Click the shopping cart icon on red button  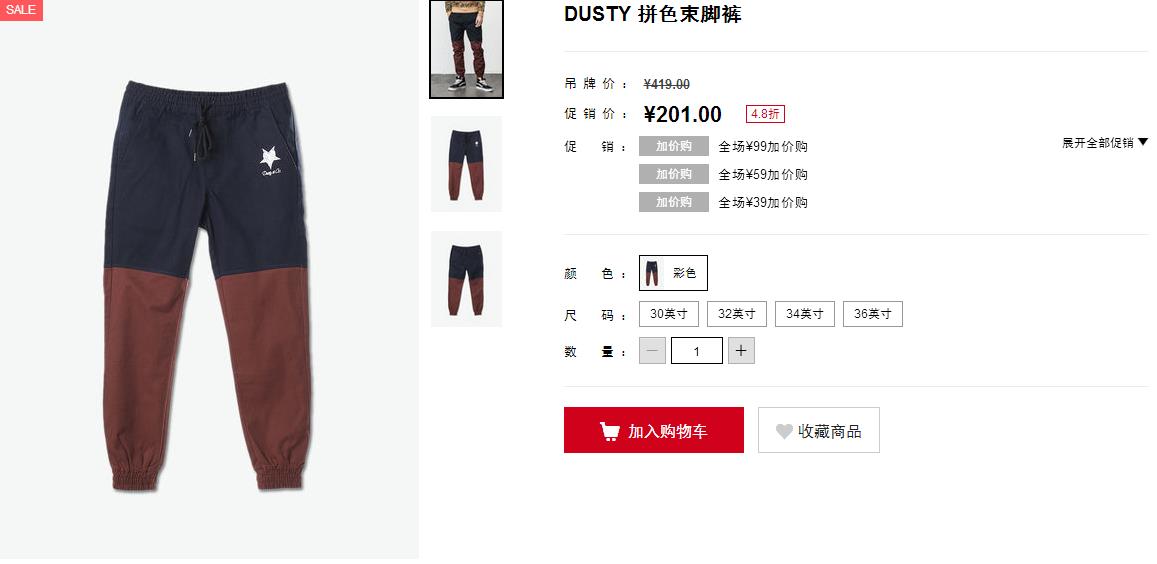[x=609, y=431]
